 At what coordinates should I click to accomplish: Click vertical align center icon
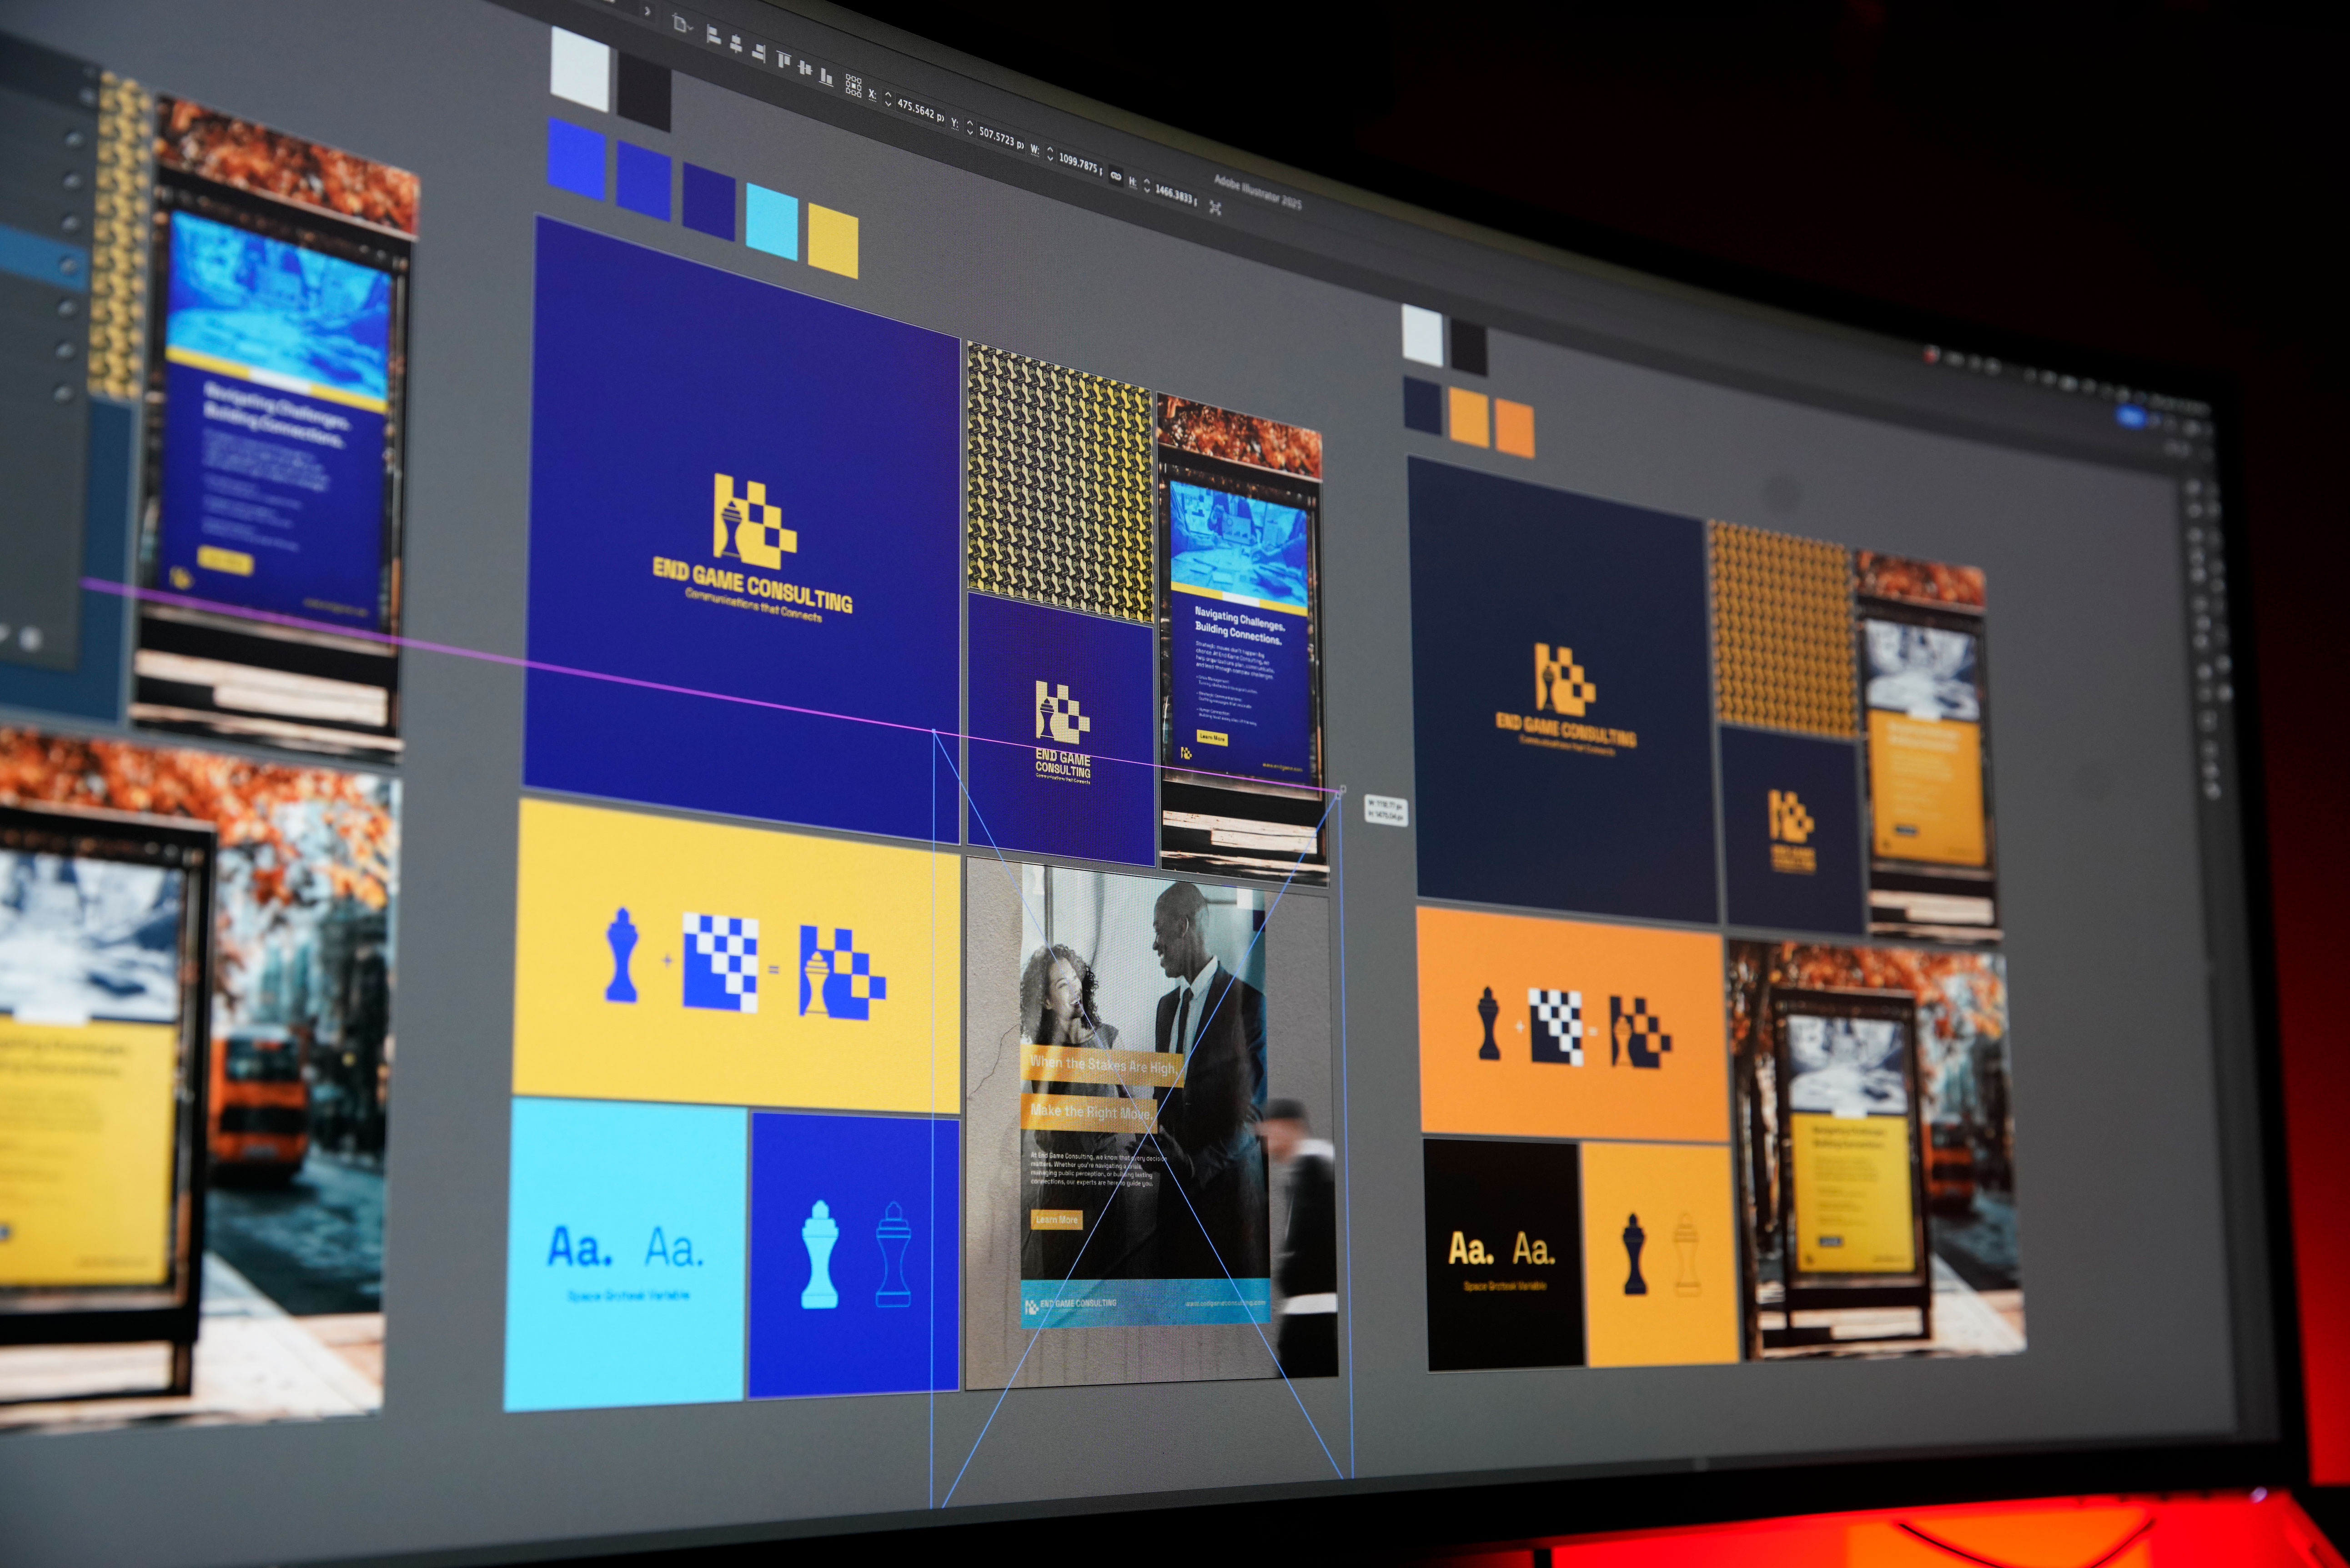click(x=805, y=68)
